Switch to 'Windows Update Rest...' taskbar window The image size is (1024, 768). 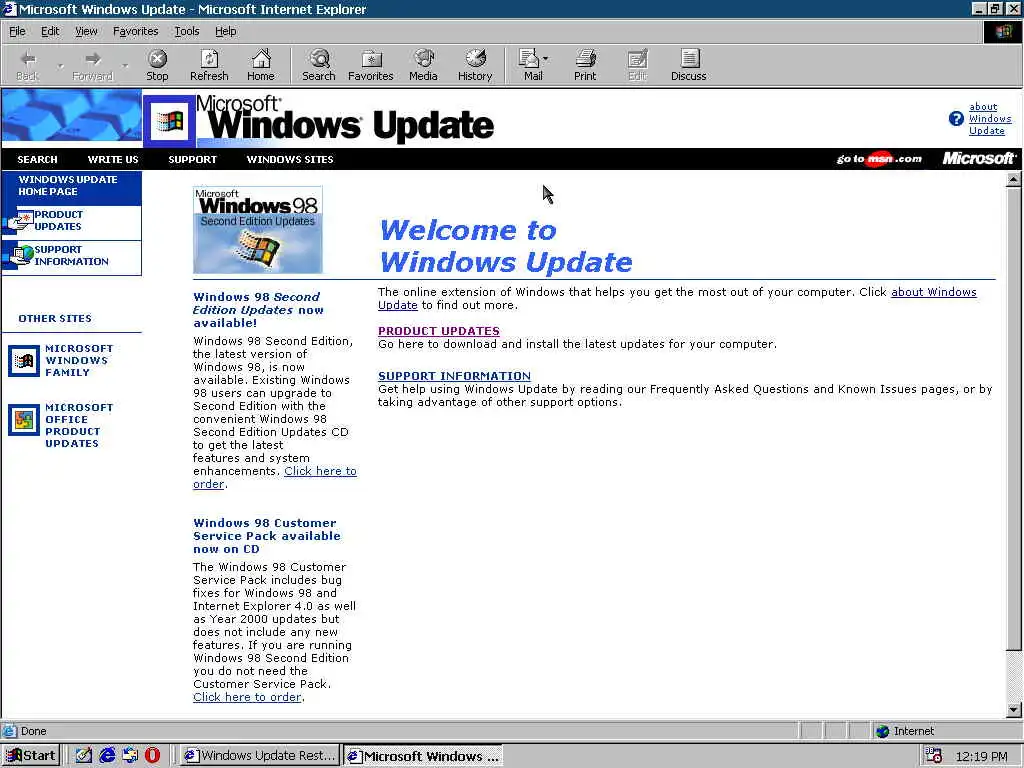[x=259, y=756]
